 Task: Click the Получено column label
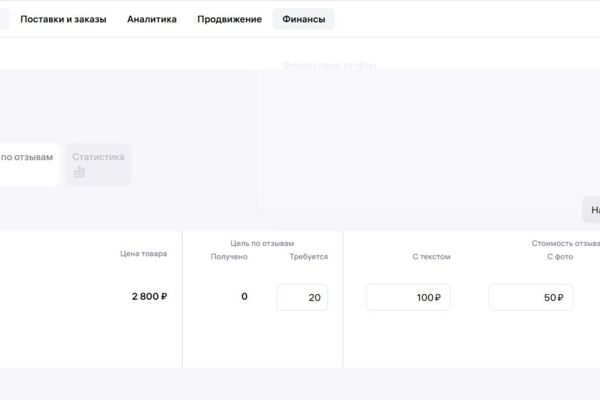pyautogui.click(x=229, y=256)
